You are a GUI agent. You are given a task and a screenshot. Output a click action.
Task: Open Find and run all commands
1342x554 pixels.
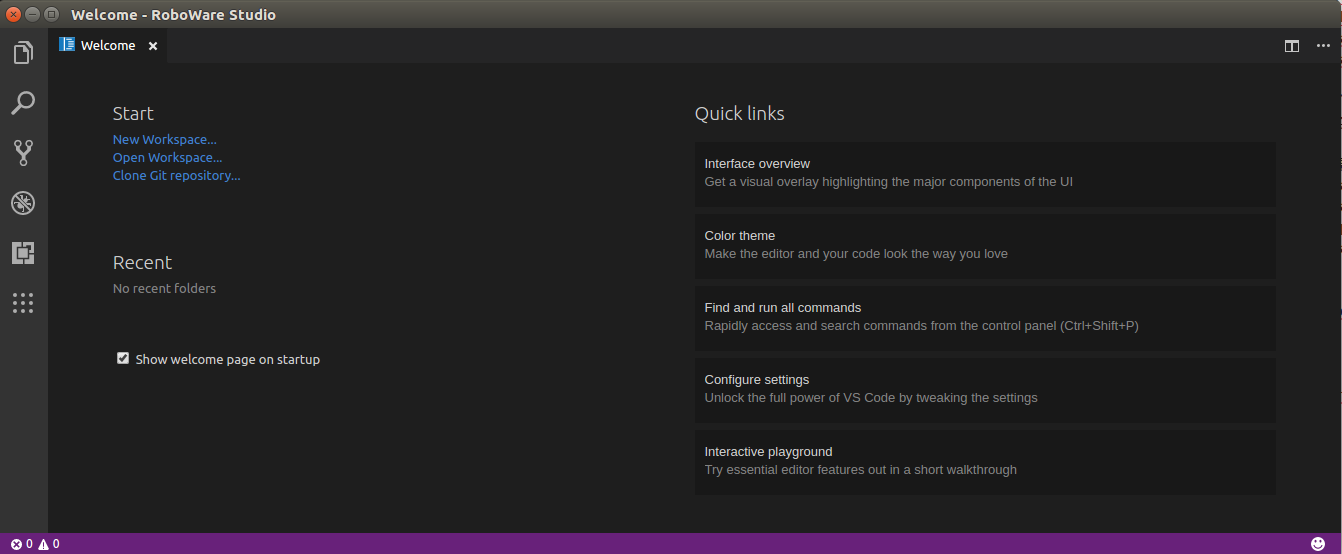[x=985, y=318]
